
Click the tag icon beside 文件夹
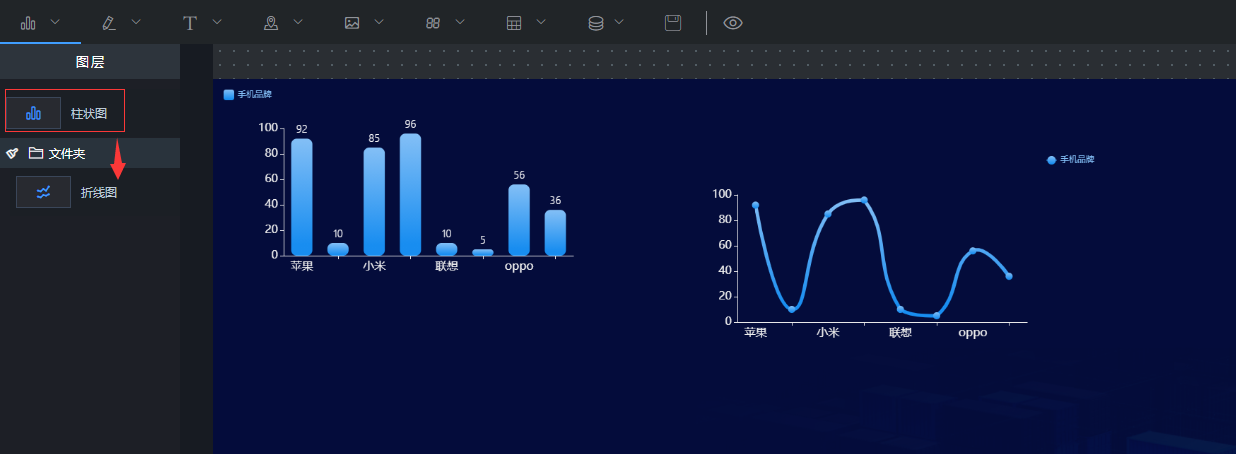[x=12, y=153]
